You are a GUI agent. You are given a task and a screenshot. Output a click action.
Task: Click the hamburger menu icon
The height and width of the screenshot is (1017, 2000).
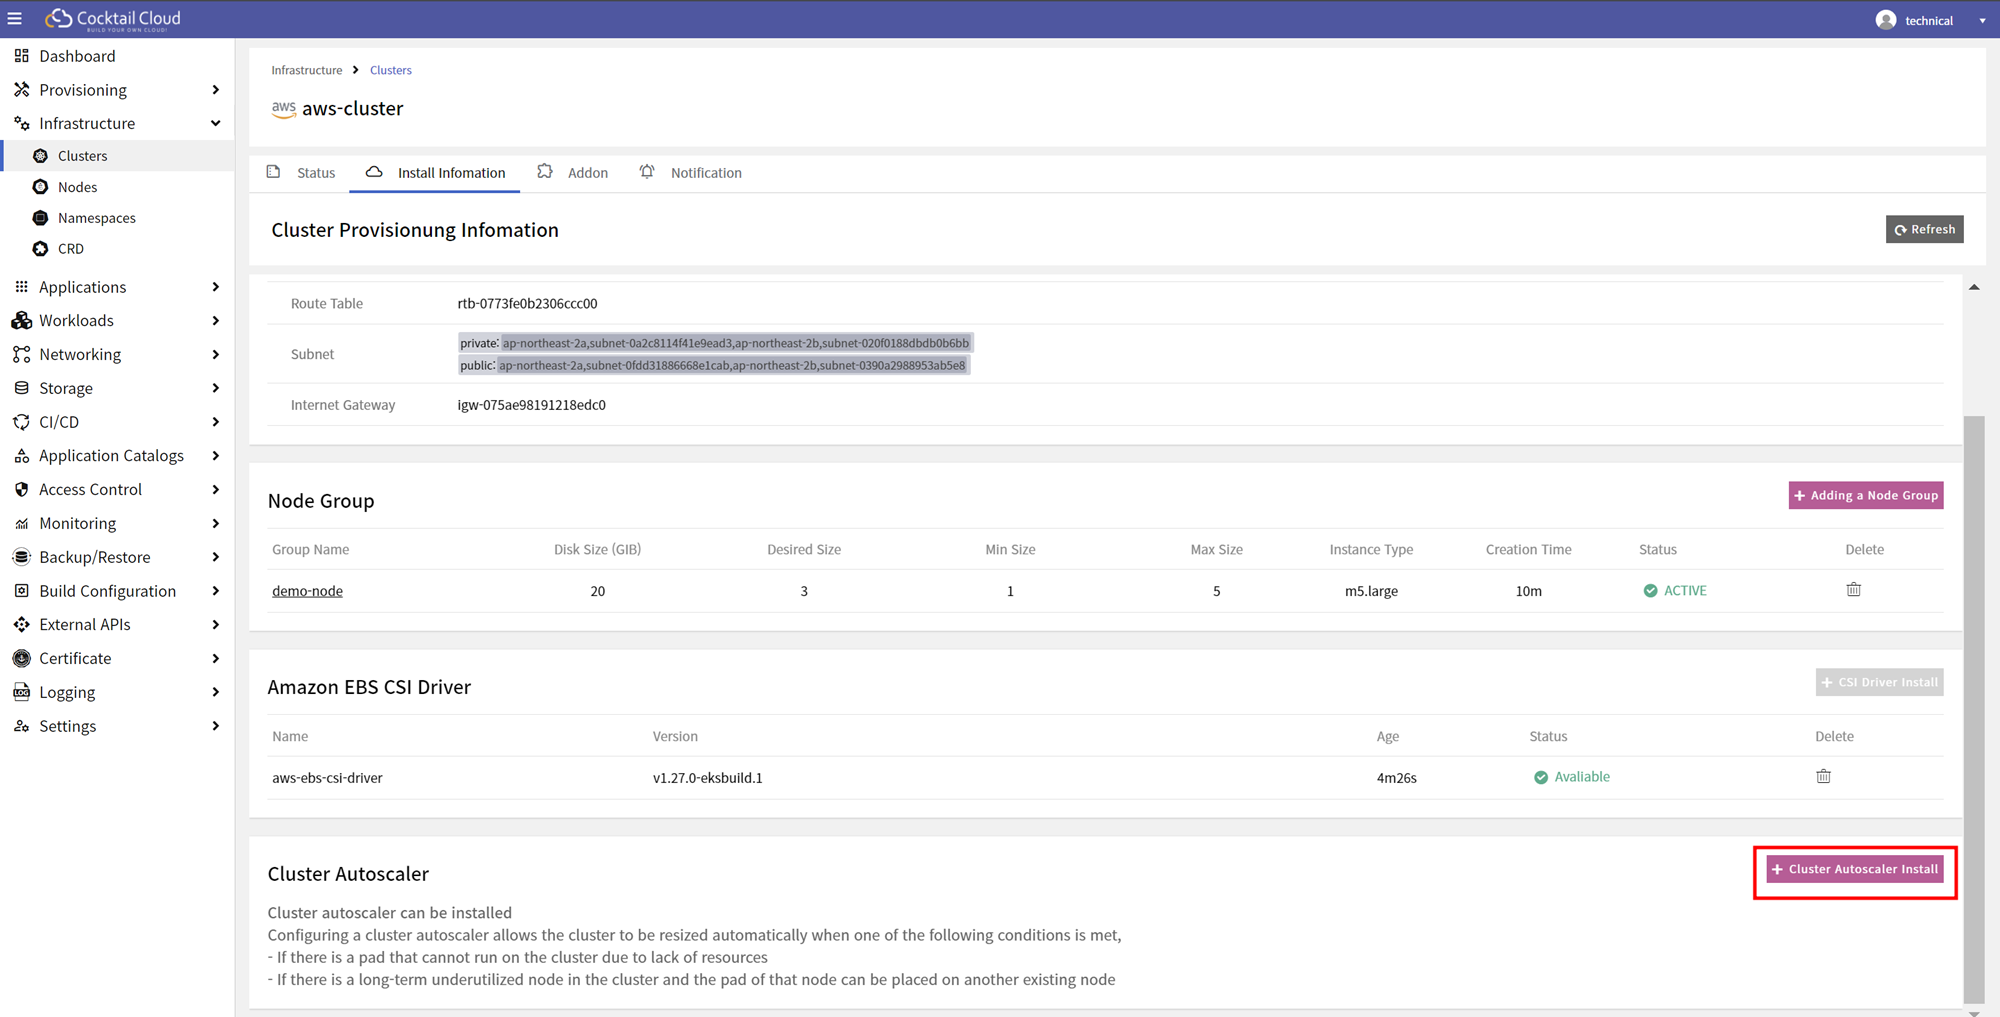pos(15,19)
